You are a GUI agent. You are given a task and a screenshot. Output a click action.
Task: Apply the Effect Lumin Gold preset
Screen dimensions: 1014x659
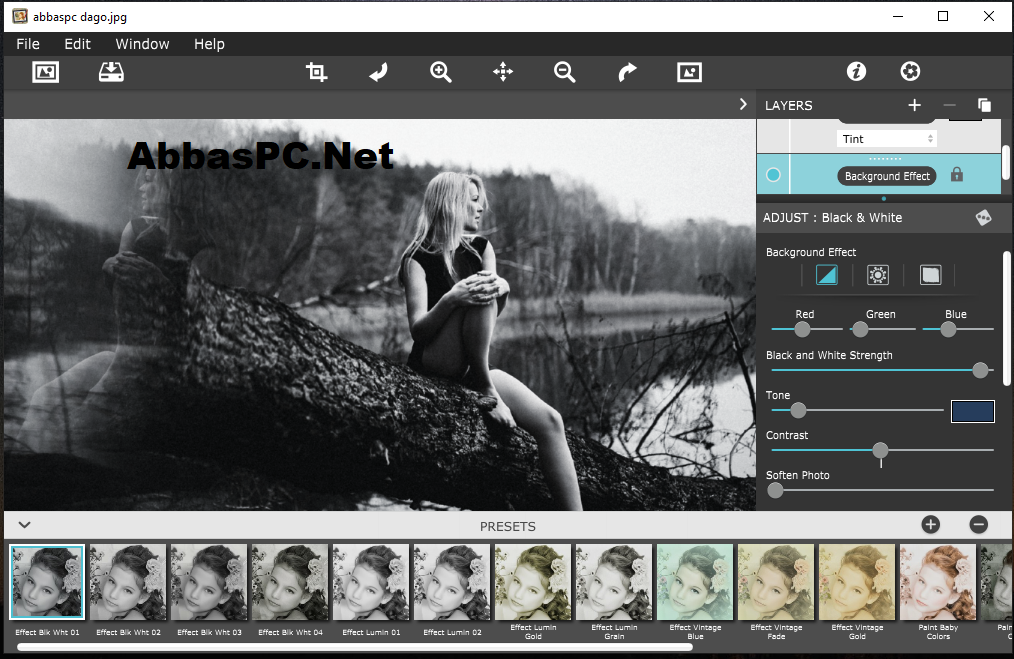(x=533, y=582)
